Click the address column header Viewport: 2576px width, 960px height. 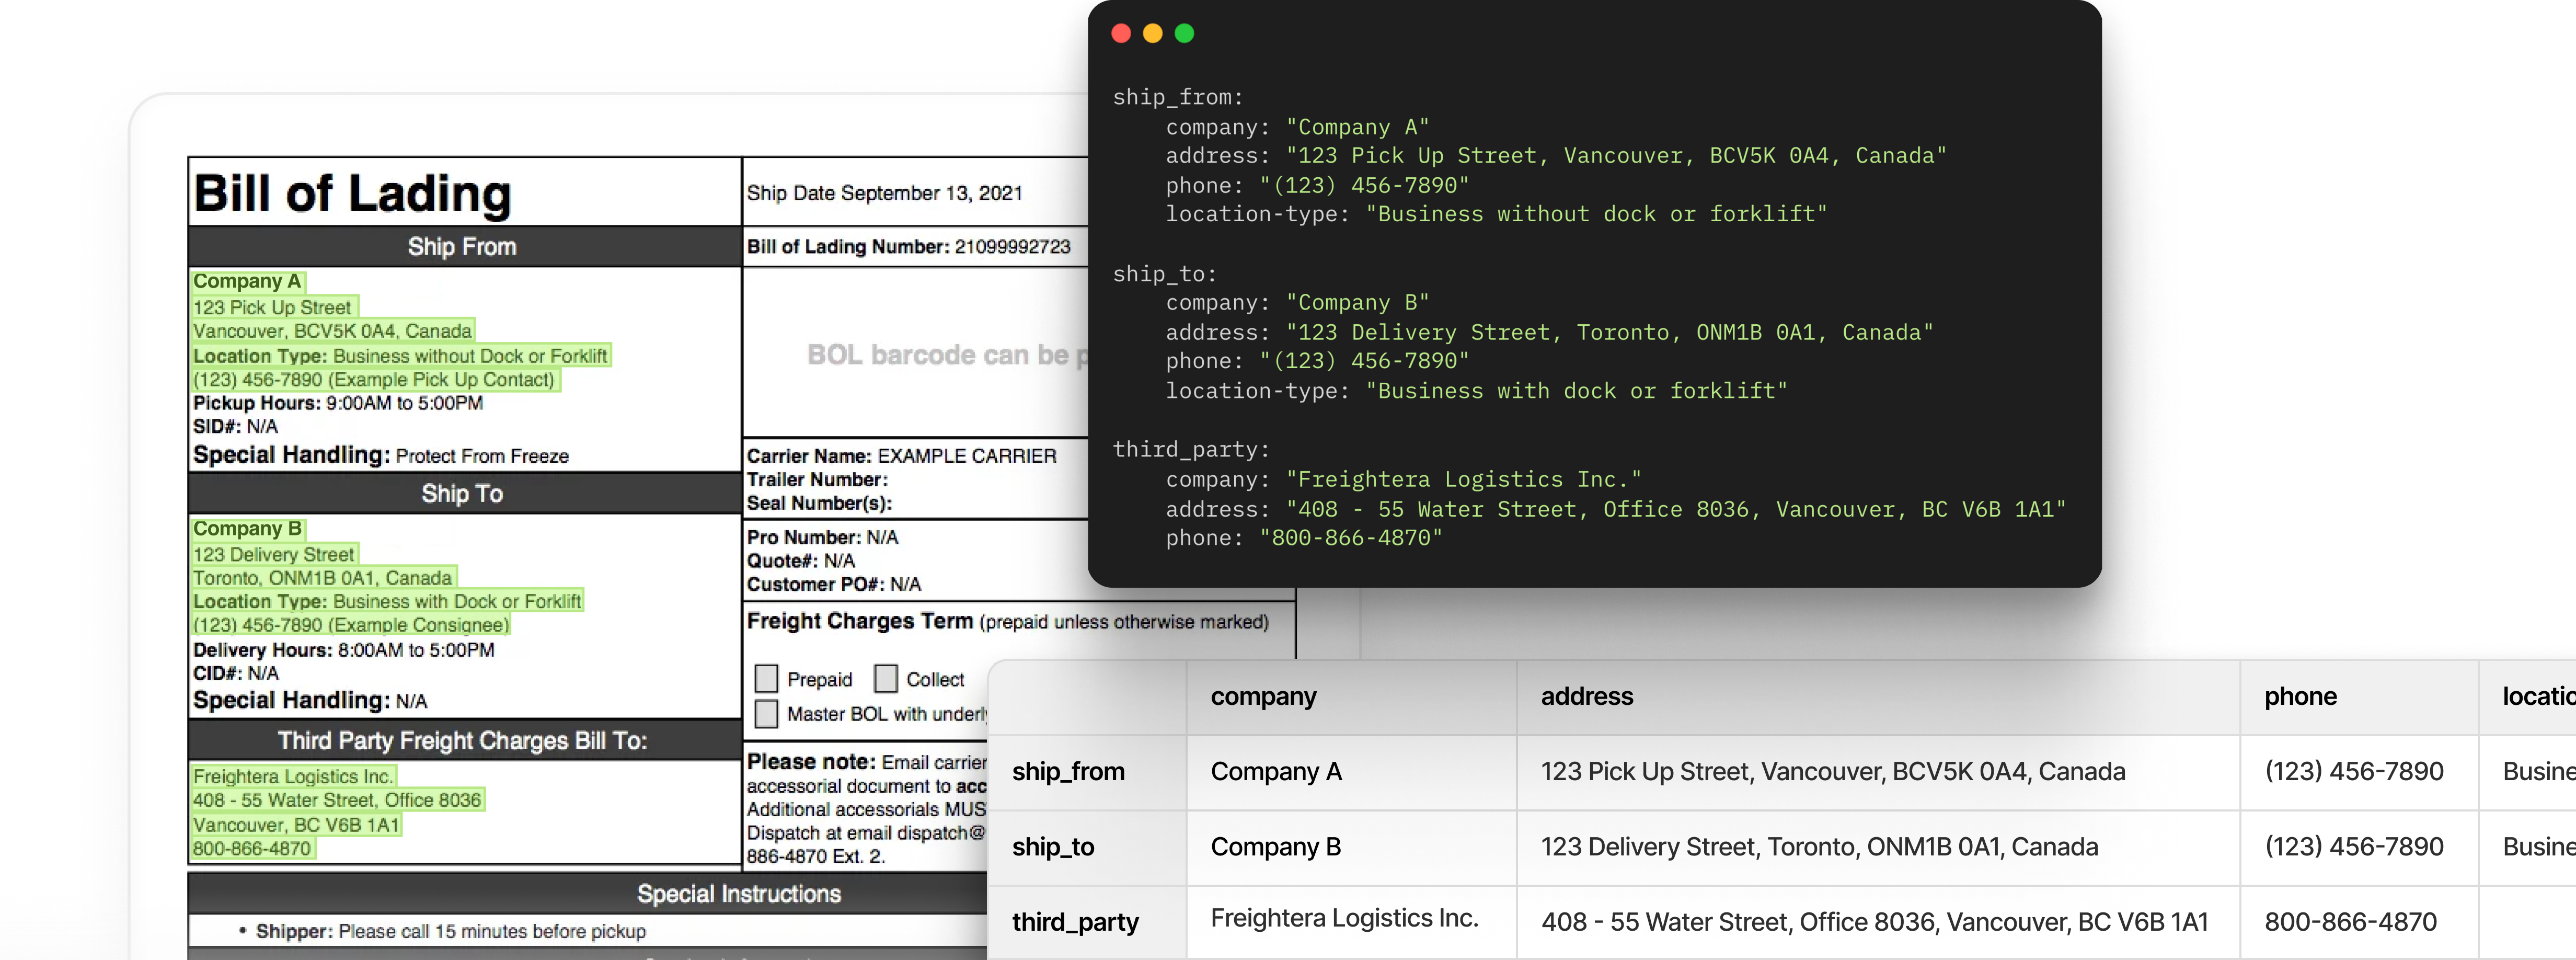[x=1586, y=696]
